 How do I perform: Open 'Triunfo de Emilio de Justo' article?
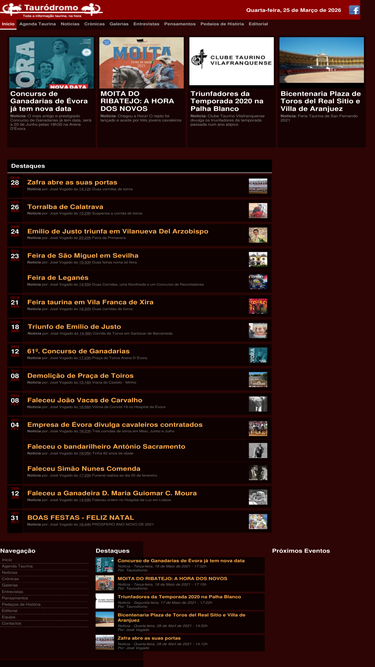[x=74, y=327]
